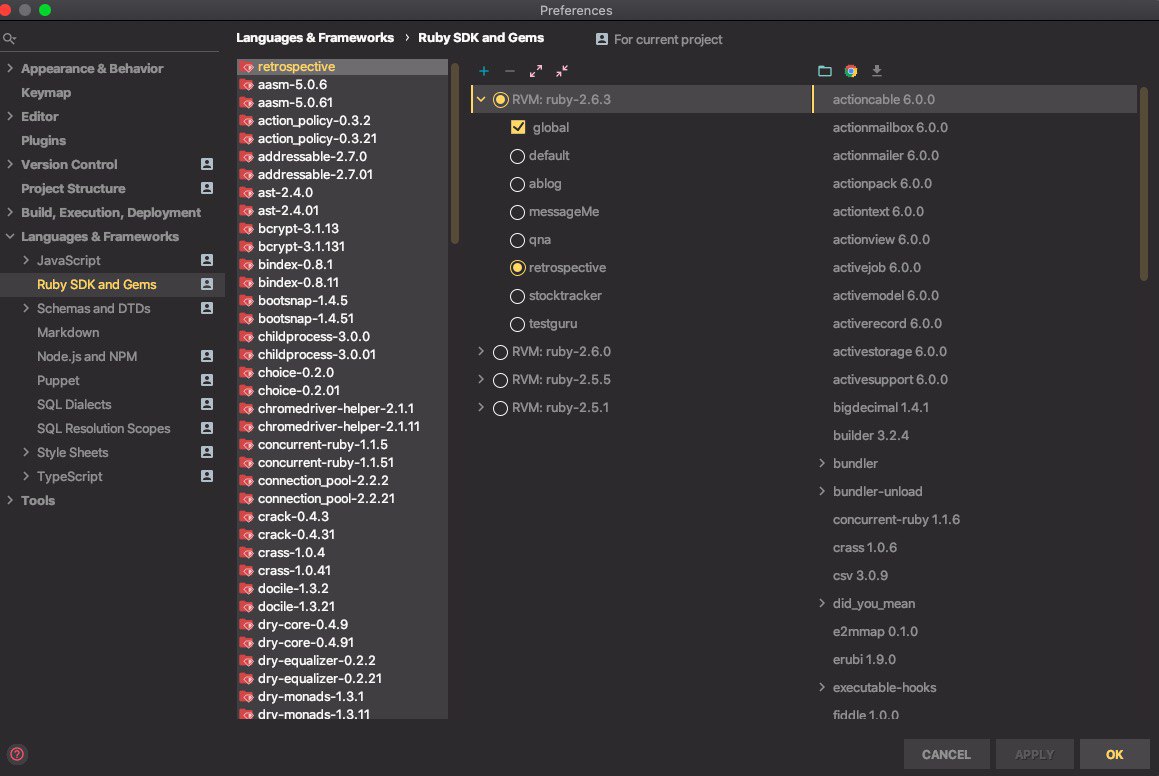The height and width of the screenshot is (776, 1159).
Task: Click project icon beside TypeScript row
Action: point(207,476)
